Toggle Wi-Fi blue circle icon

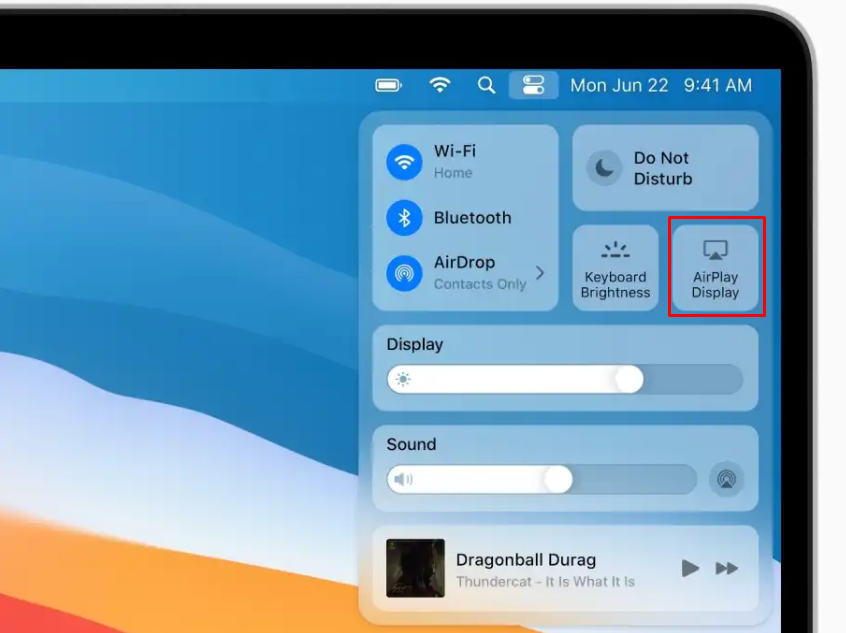[x=404, y=162]
